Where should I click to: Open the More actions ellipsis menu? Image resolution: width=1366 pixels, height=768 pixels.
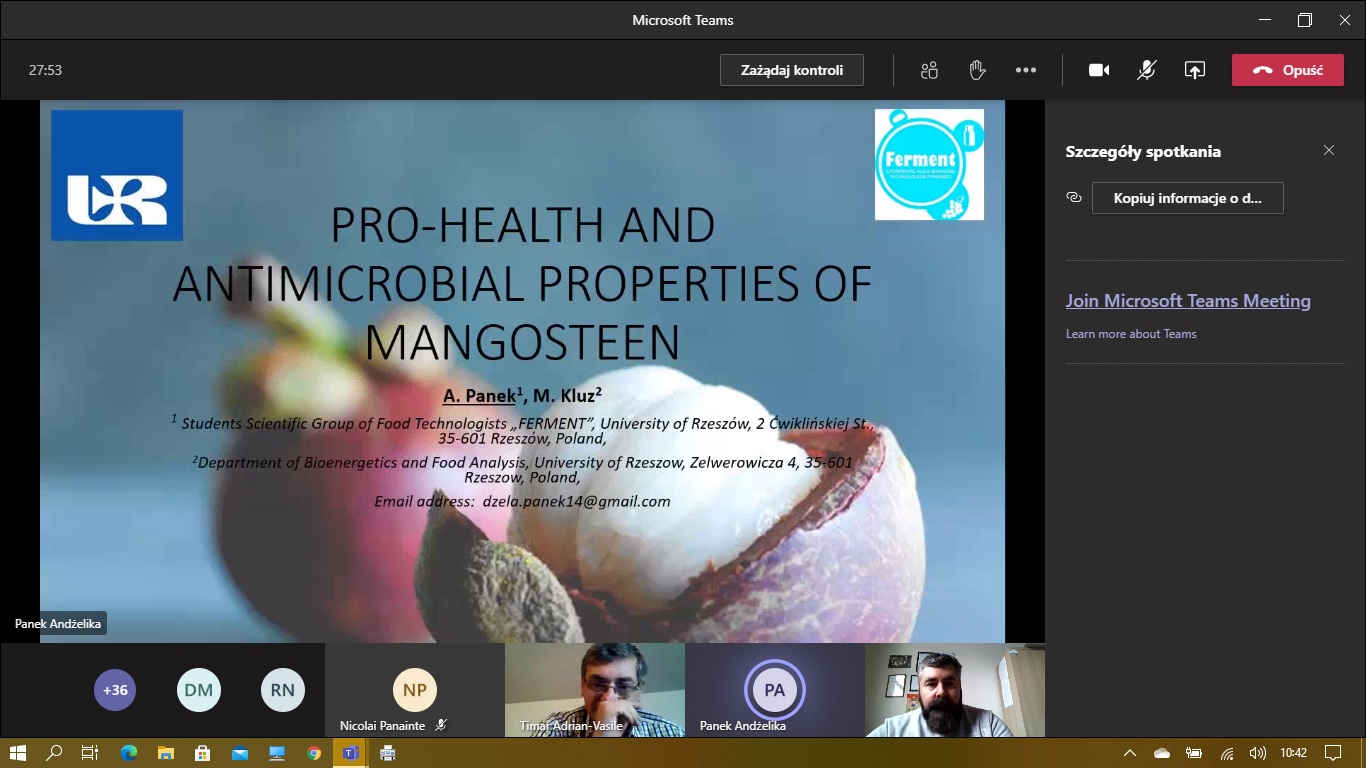pyautogui.click(x=1025, y=70)
